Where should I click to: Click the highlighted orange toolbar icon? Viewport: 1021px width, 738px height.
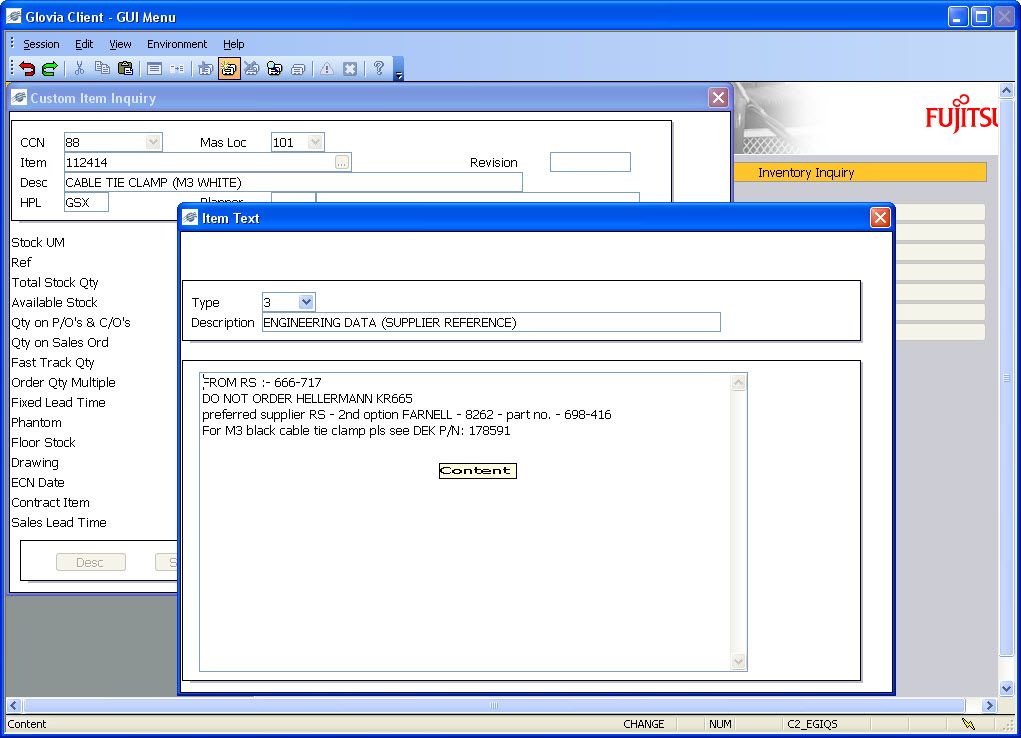click(229, 69)
